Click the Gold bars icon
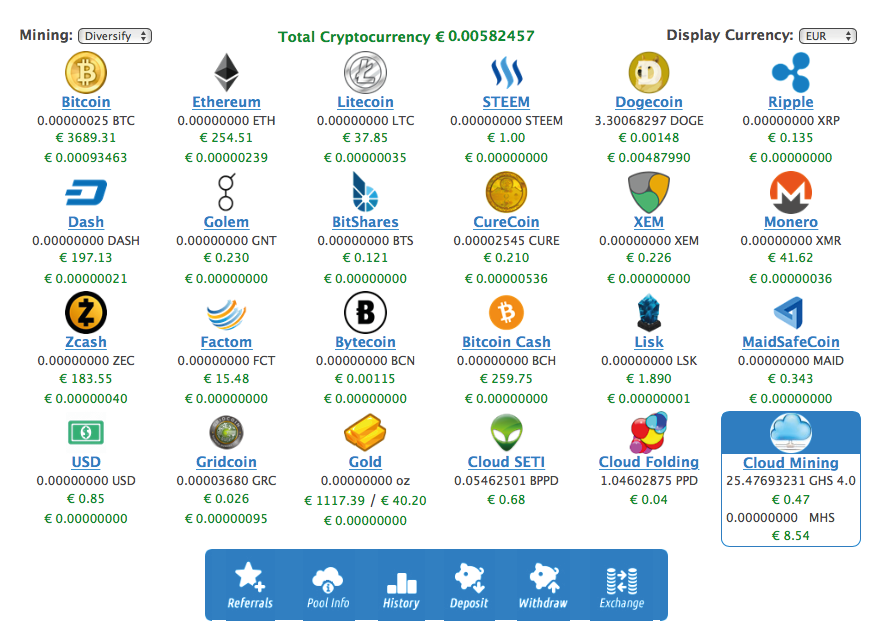The image size is (890, 630). coord(365,433)
